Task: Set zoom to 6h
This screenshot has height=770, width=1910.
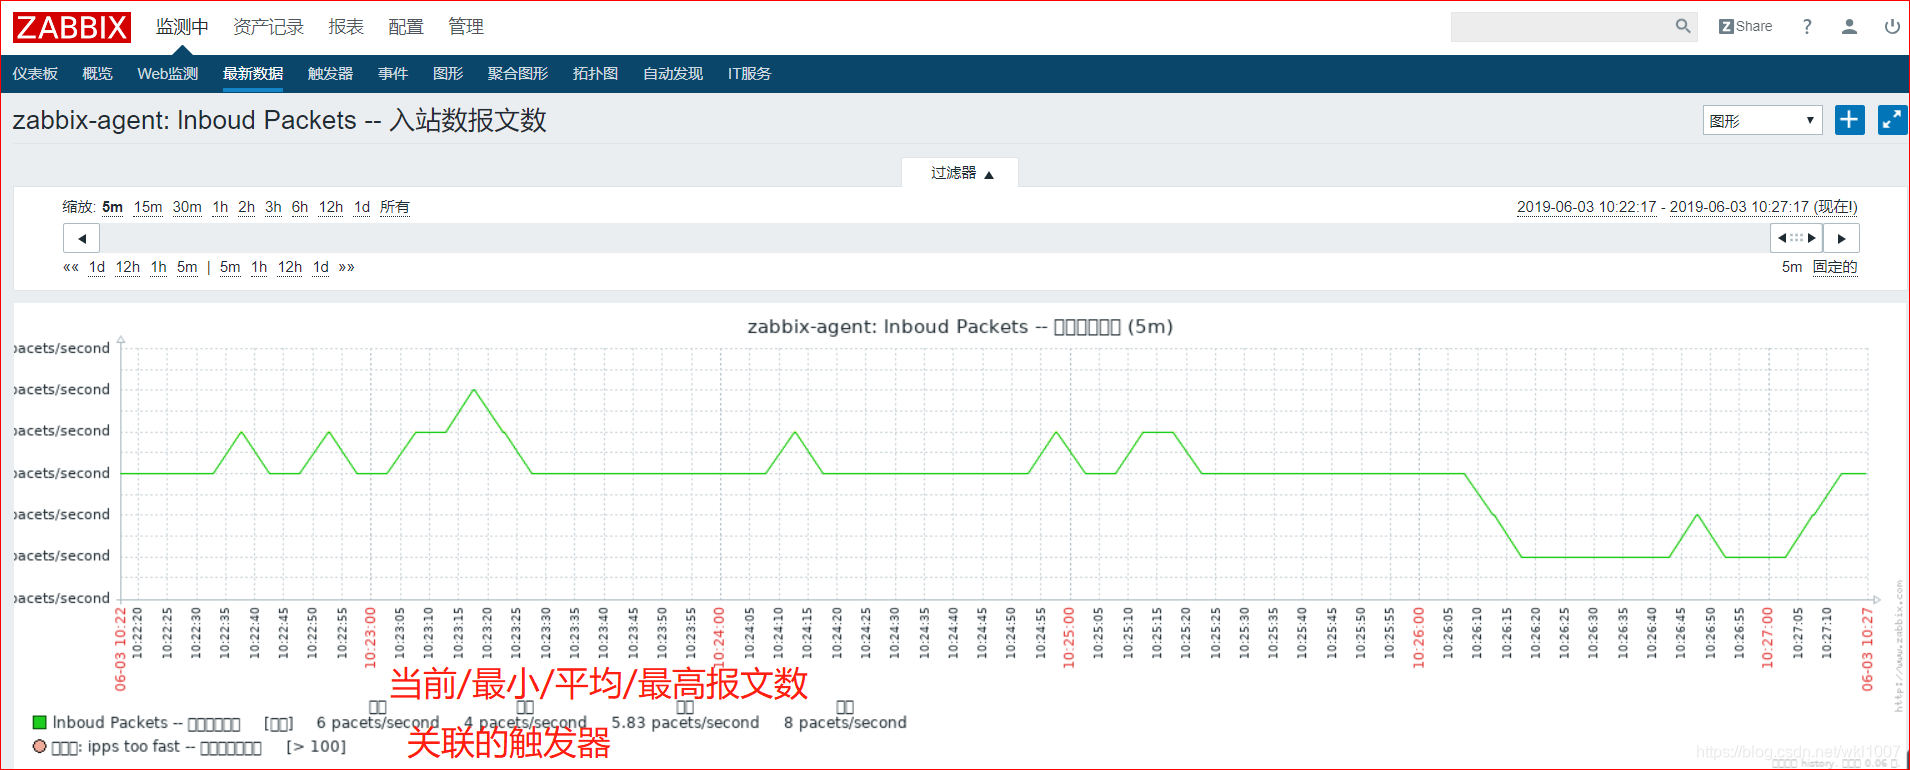Action: point(300,207)
